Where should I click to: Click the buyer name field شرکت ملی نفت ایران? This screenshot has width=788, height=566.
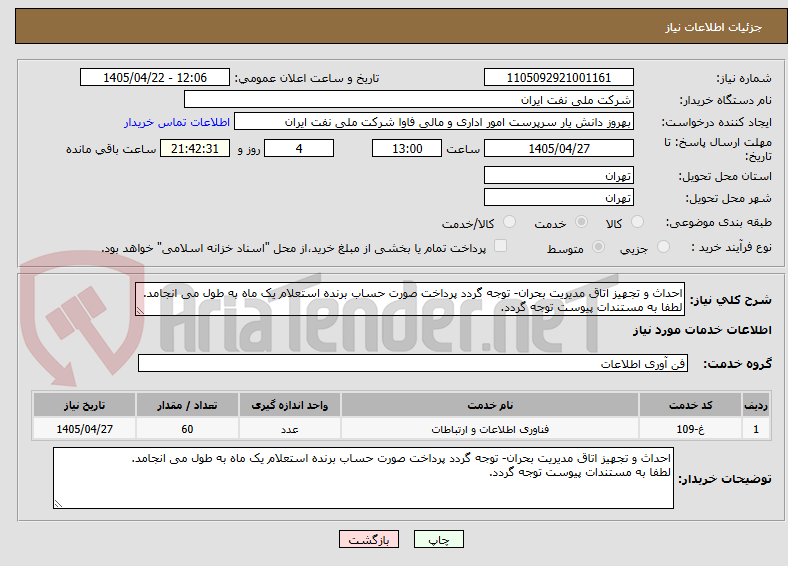coord(409,100)
